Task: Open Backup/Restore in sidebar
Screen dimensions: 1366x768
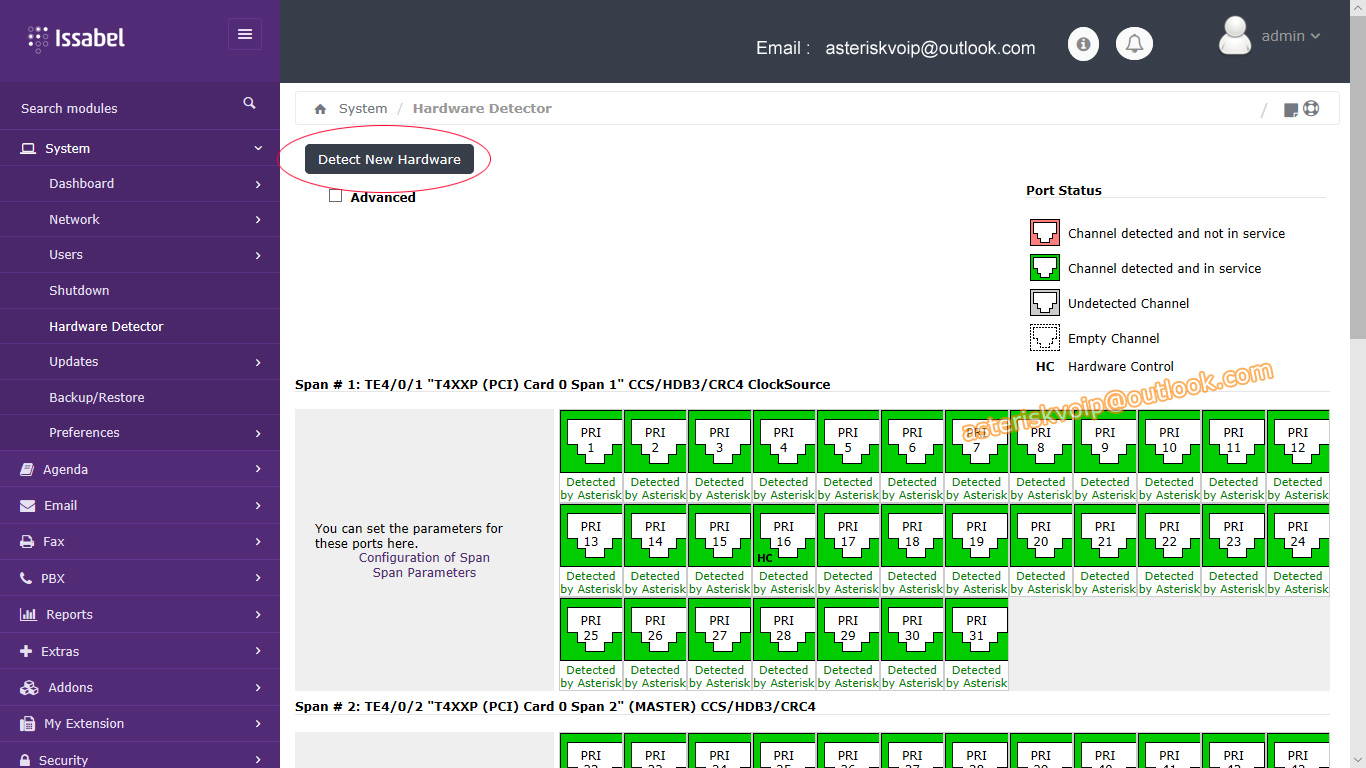Action: click(x=97, y=397)
